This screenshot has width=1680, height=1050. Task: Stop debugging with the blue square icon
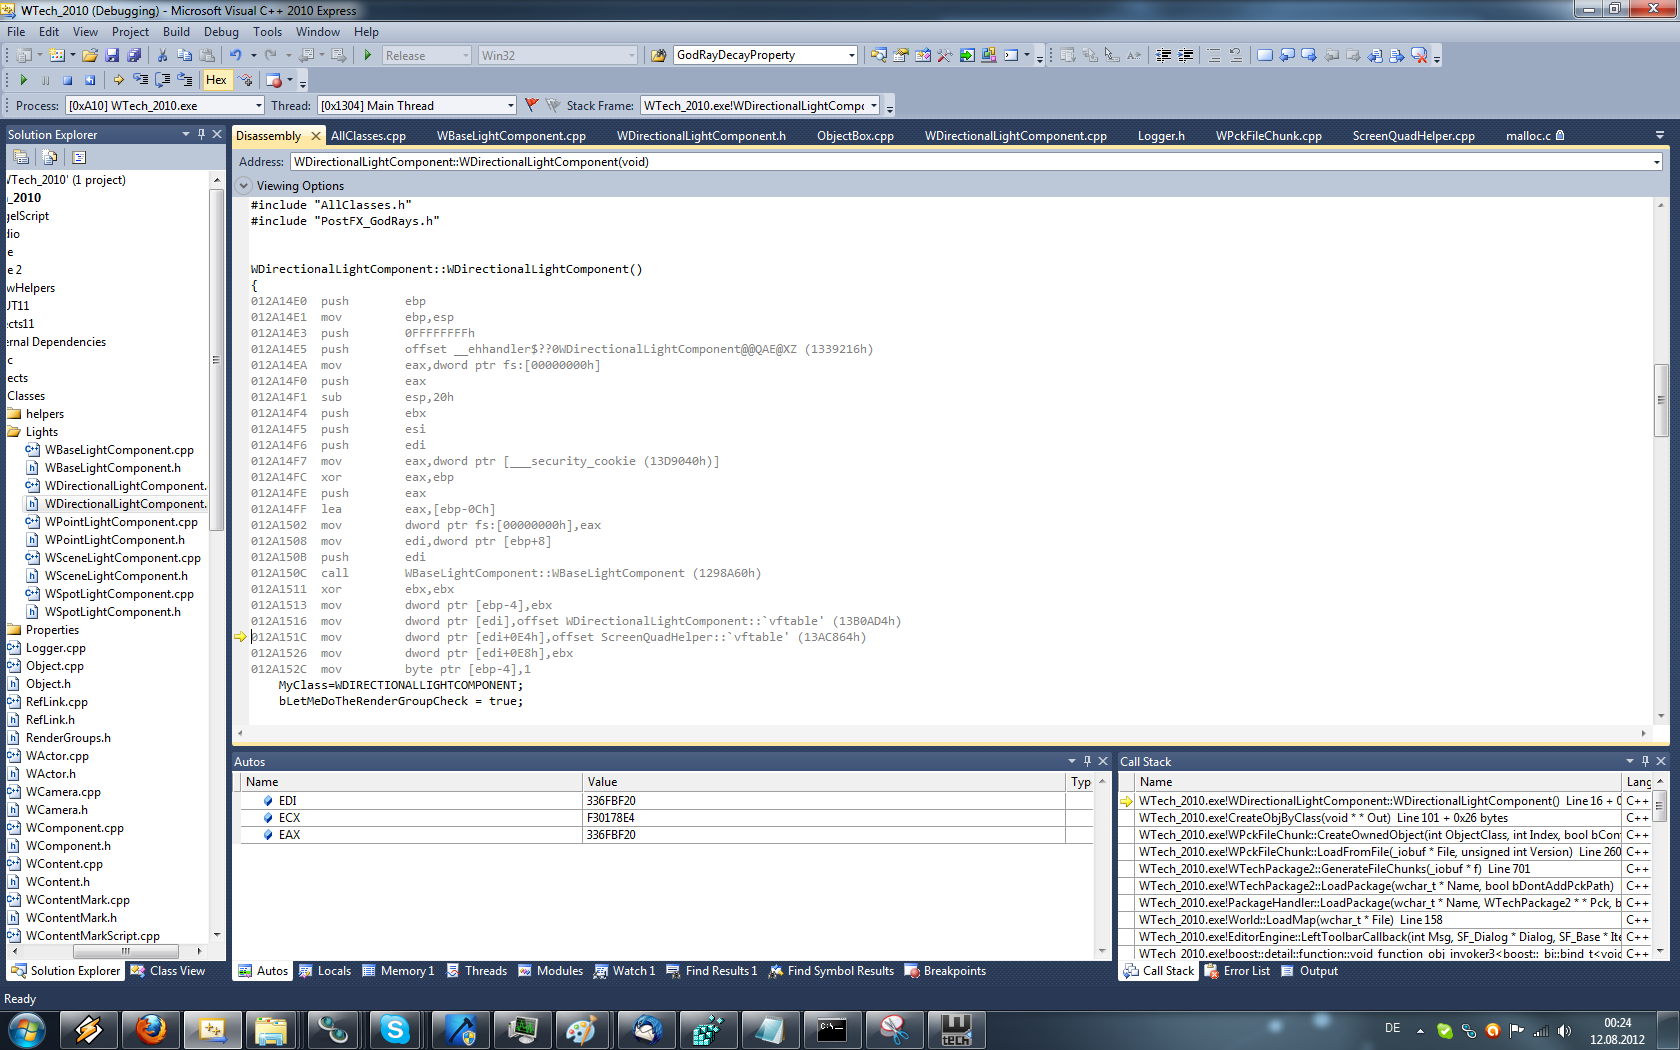(x=68, y=80)
